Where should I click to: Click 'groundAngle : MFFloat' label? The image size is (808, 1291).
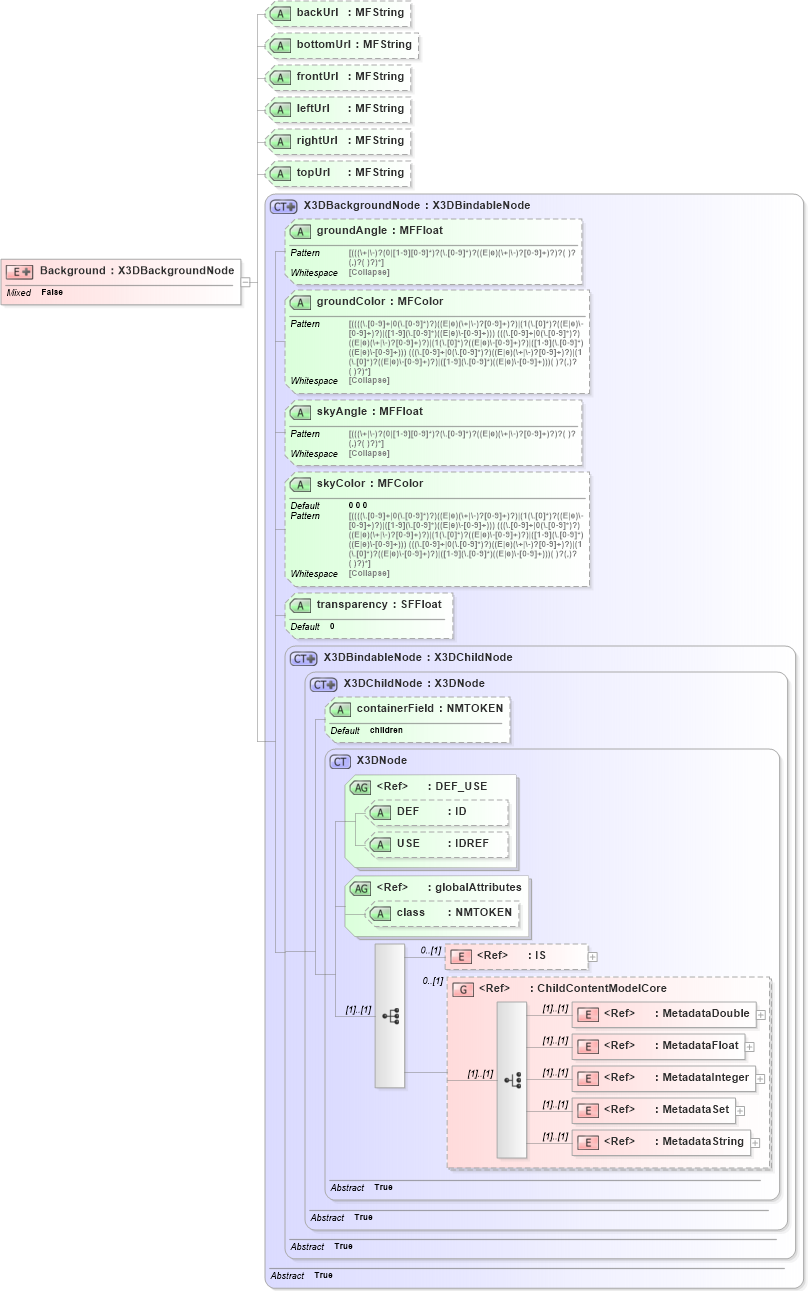point(380,231)
